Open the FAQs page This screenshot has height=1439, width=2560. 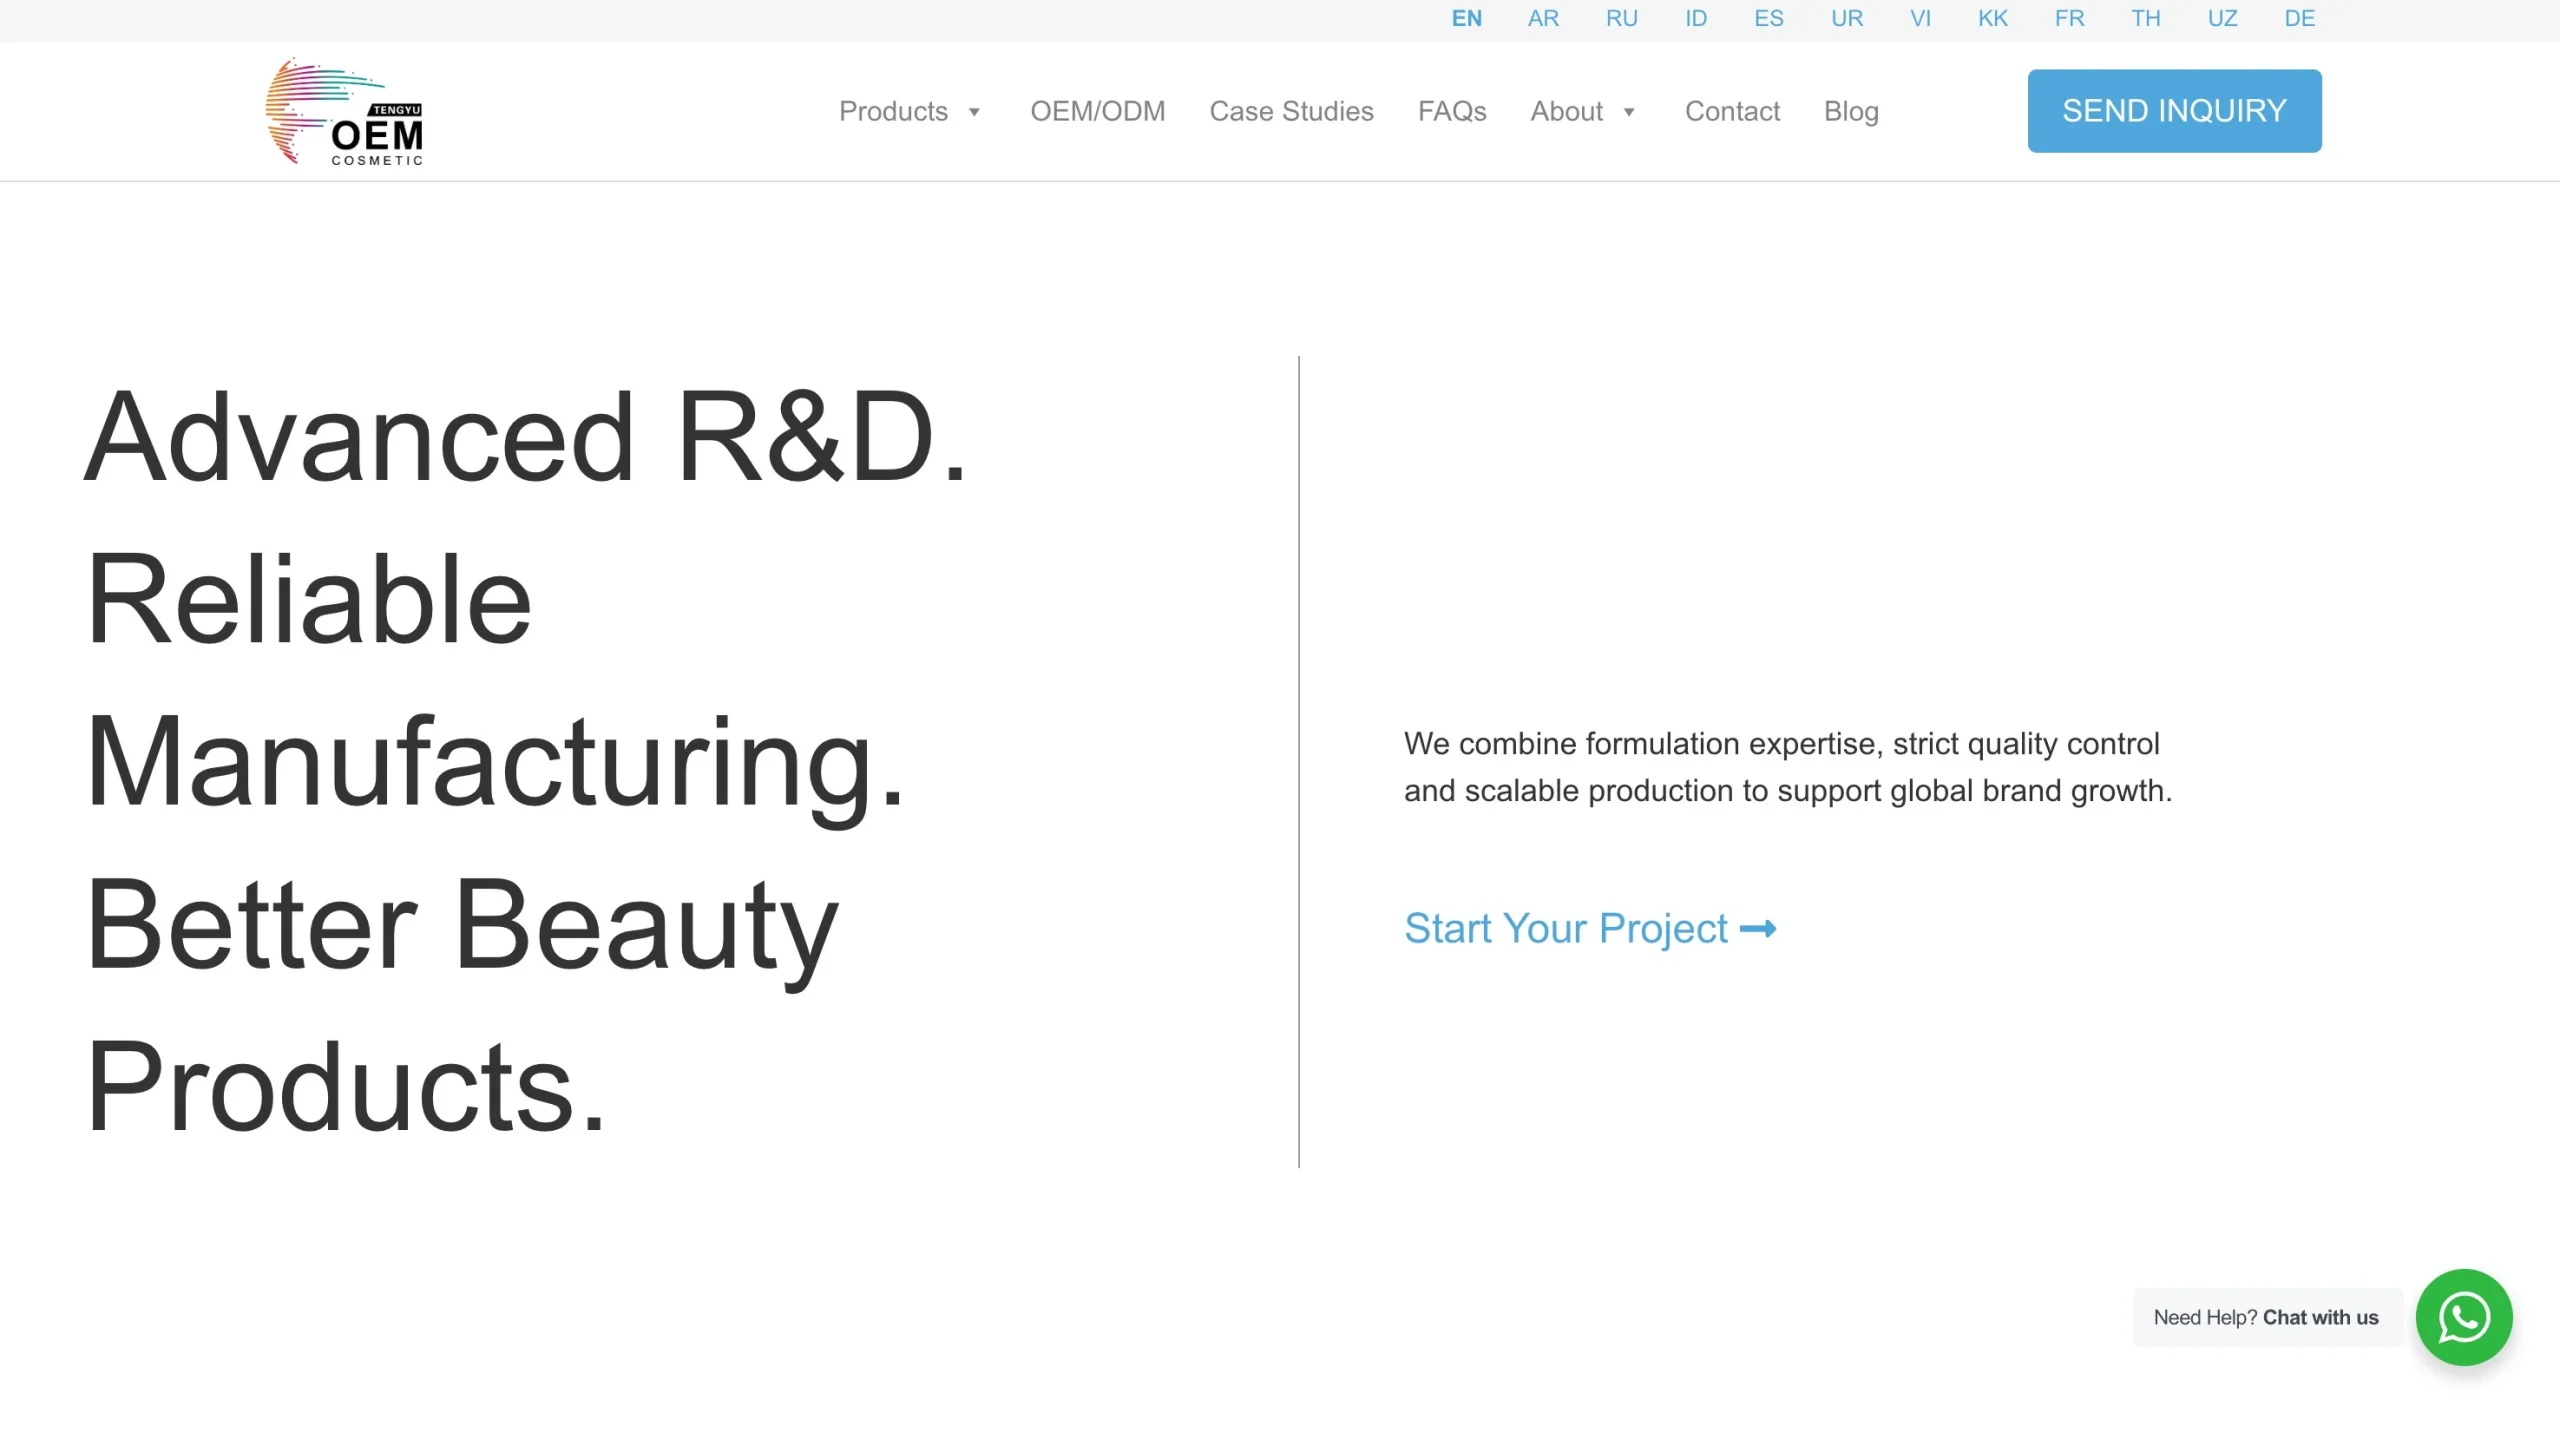pos(1451,111)
